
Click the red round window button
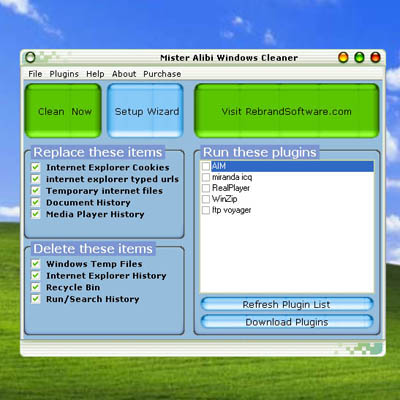pyautogui.click(x=376, y=58)
